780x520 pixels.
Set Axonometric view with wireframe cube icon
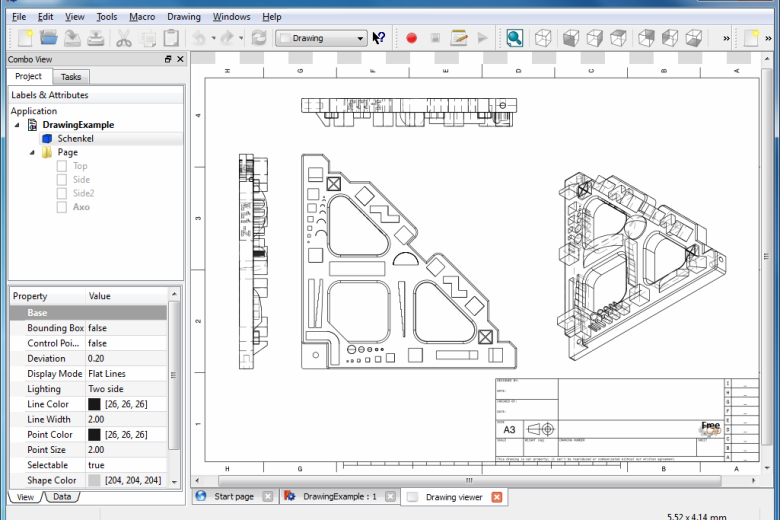tap(543, 38)
